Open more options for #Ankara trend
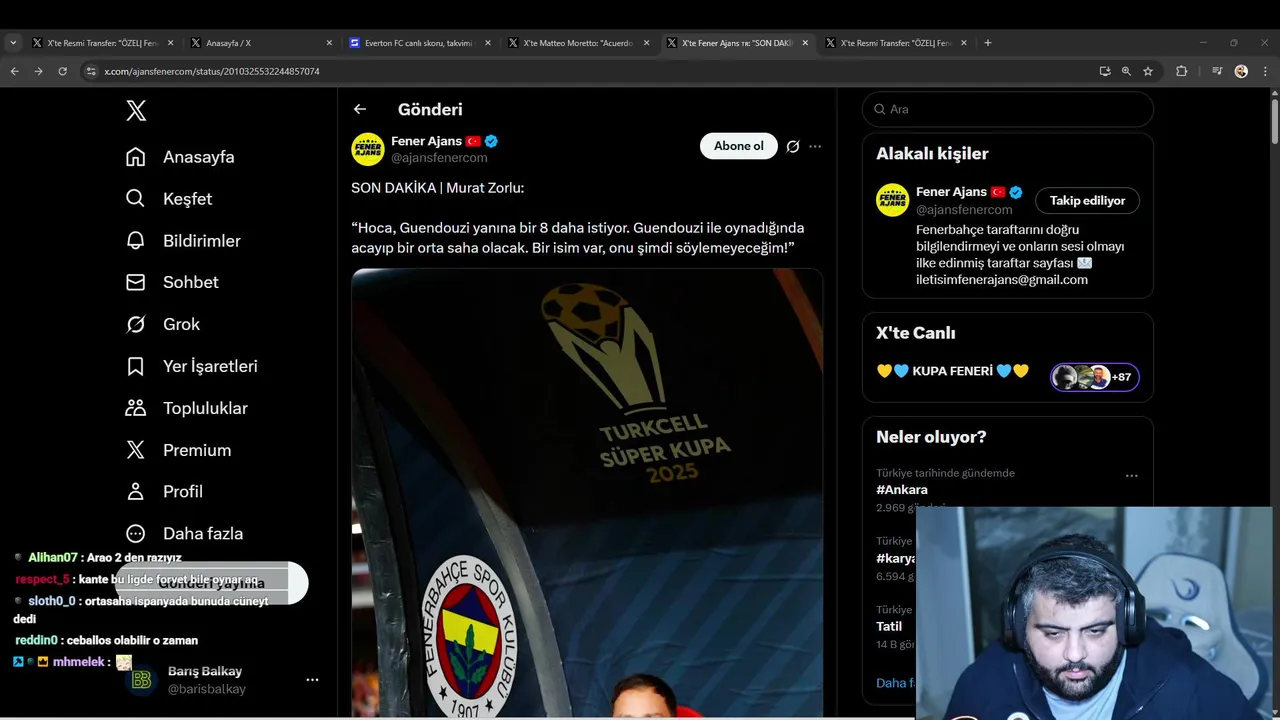Image resolution: width=1280 pixels, height=720 pixels. click(1131, 476)
